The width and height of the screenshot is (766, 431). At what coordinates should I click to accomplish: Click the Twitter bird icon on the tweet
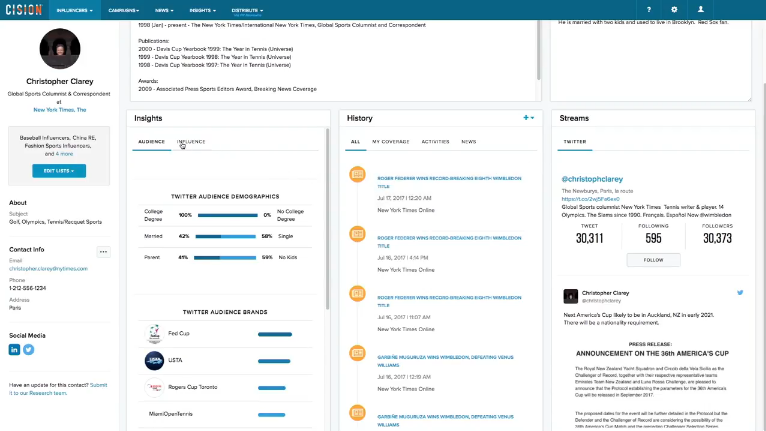coord(740,293)
